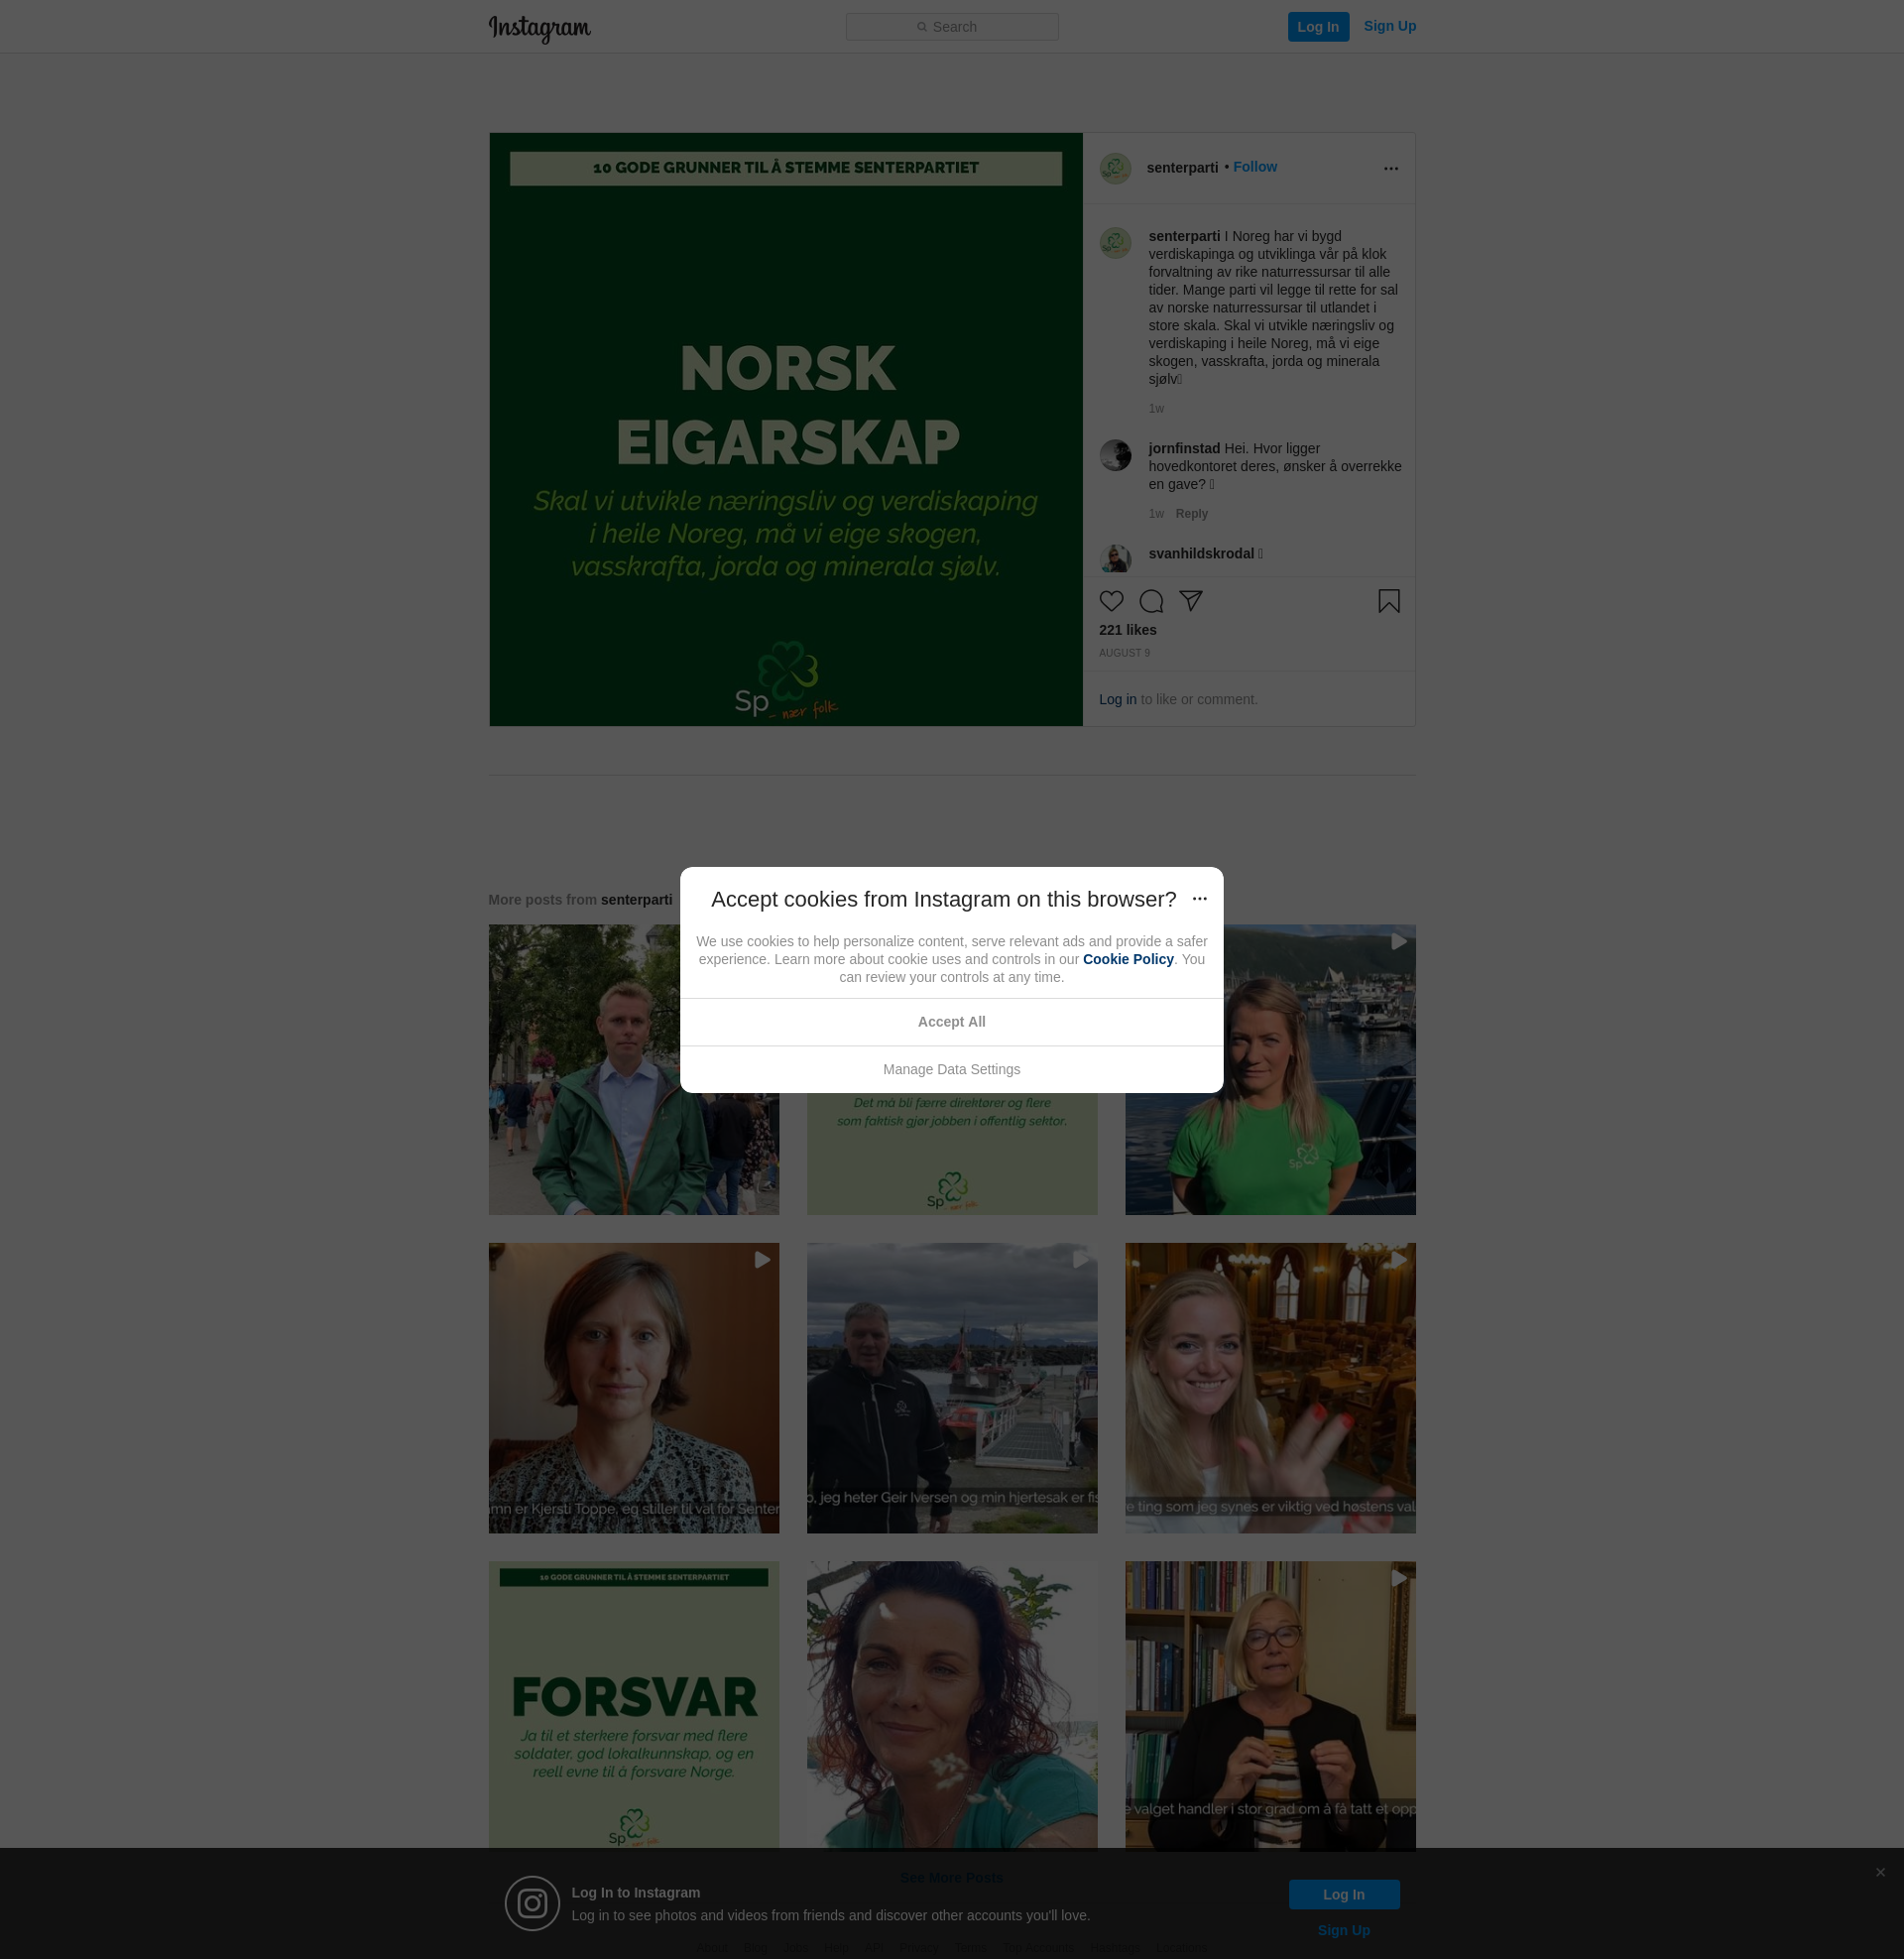Click See More Posts link
Screen dimensions: 1904x1959
point(951,1878)
